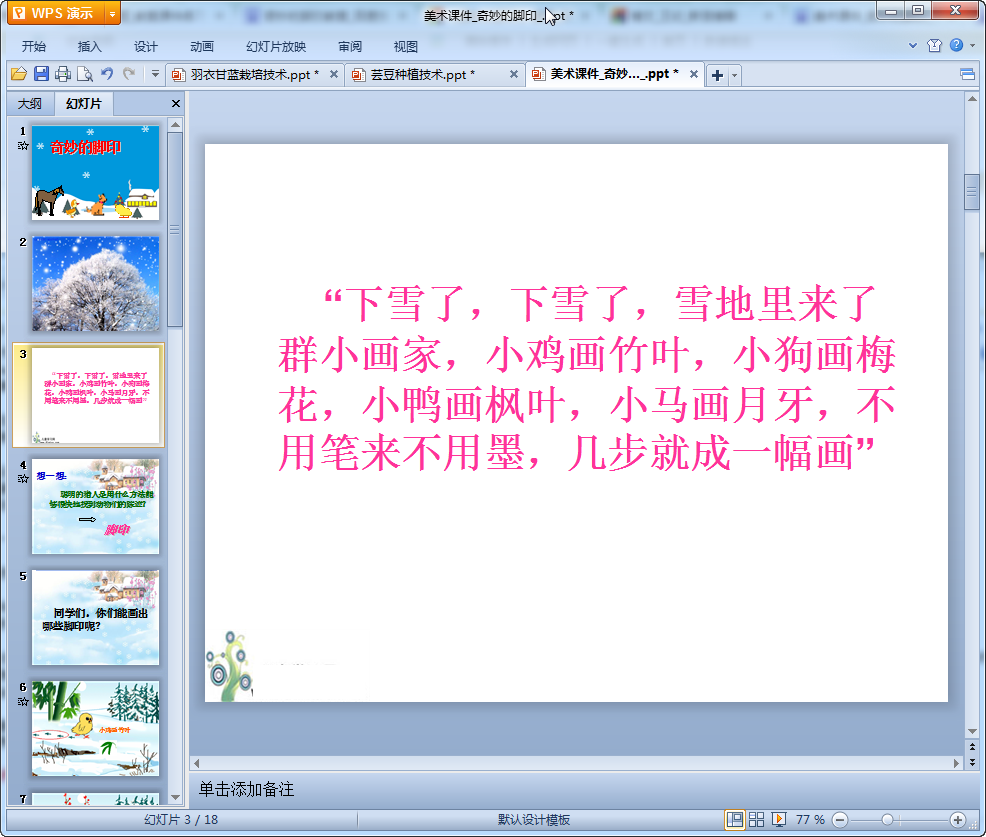Expand the WPS 演示 menu arrow
This screenshot has height=837, width=986.
[x=113, y=13]
